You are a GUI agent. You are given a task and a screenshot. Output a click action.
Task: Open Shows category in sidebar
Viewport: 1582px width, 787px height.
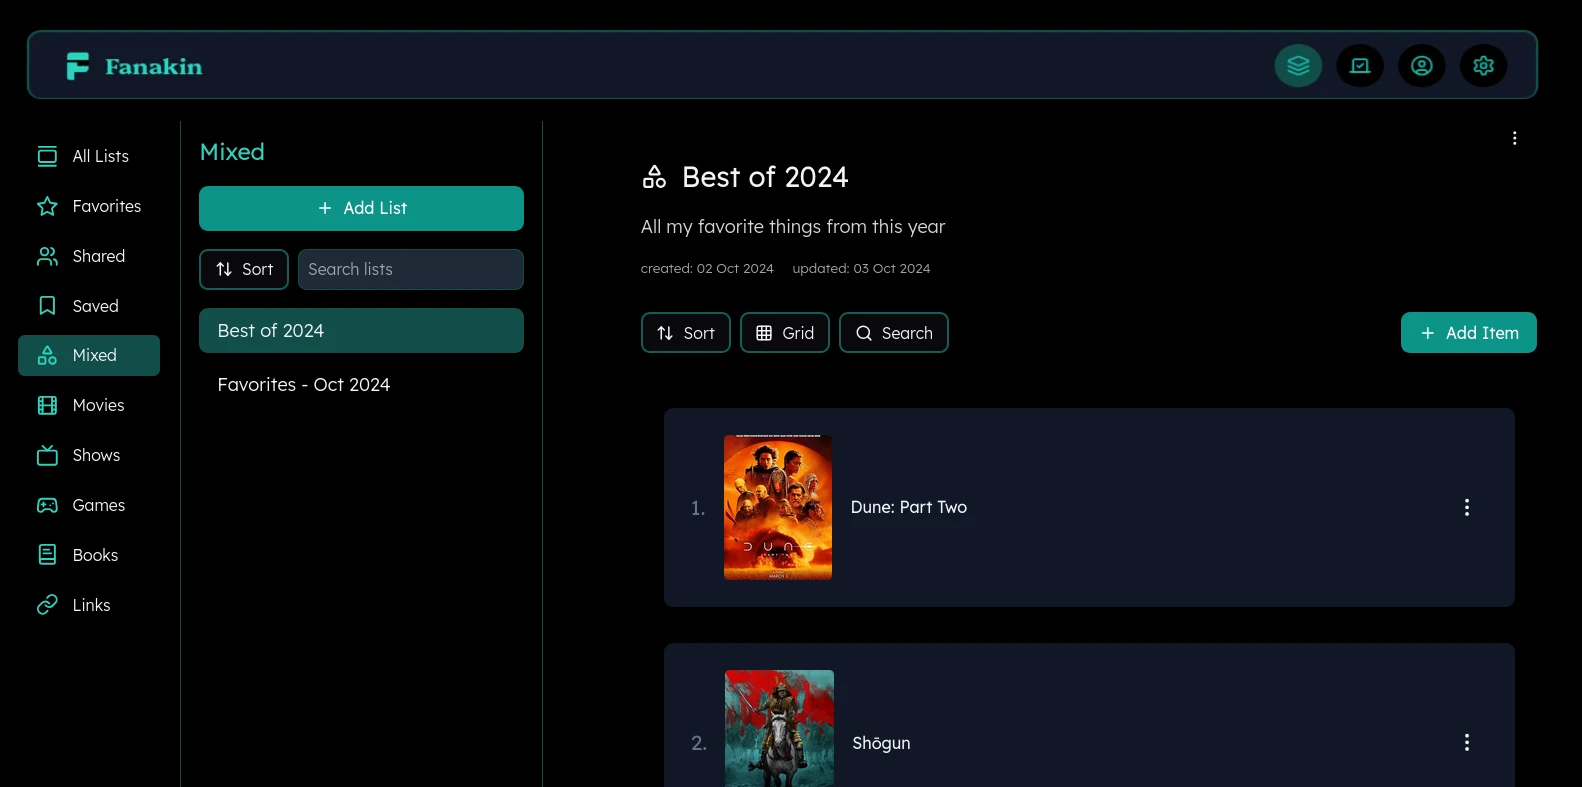pyautogui.click(x=89, y=455)
